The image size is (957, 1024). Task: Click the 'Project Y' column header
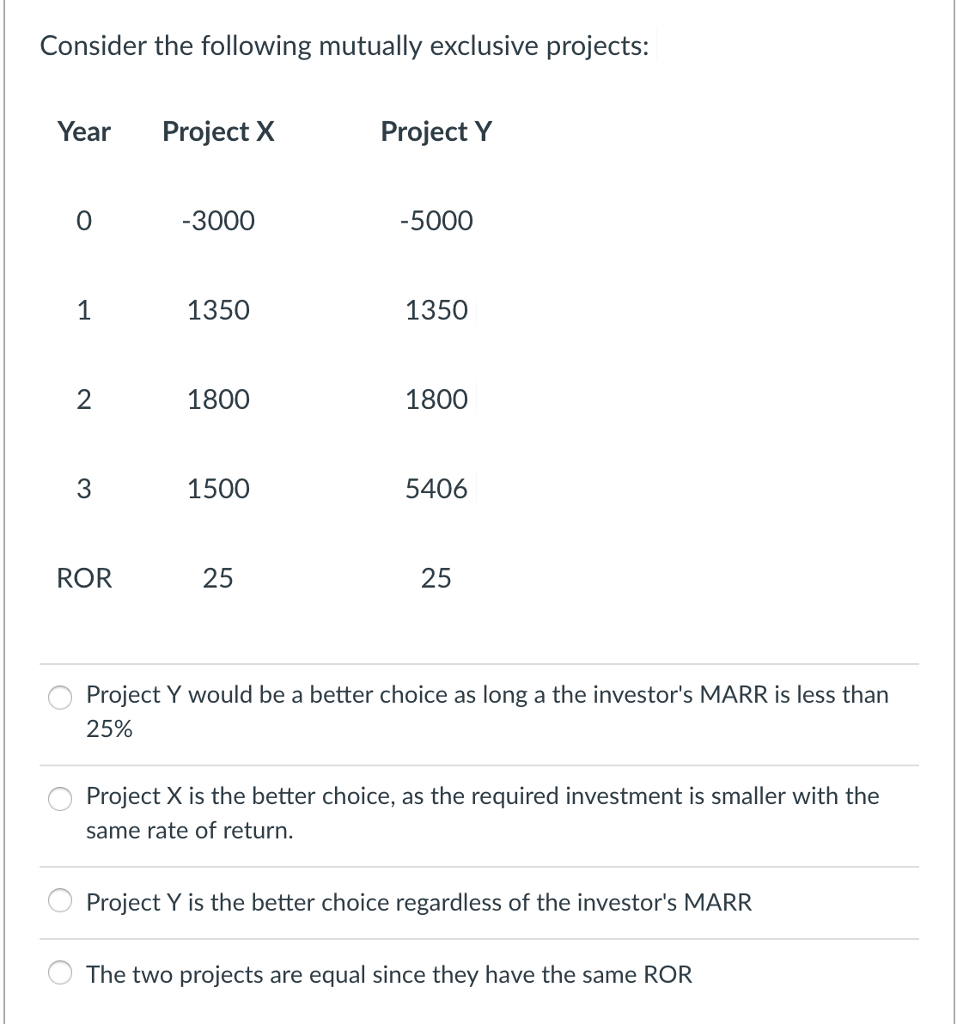(435, 131)
